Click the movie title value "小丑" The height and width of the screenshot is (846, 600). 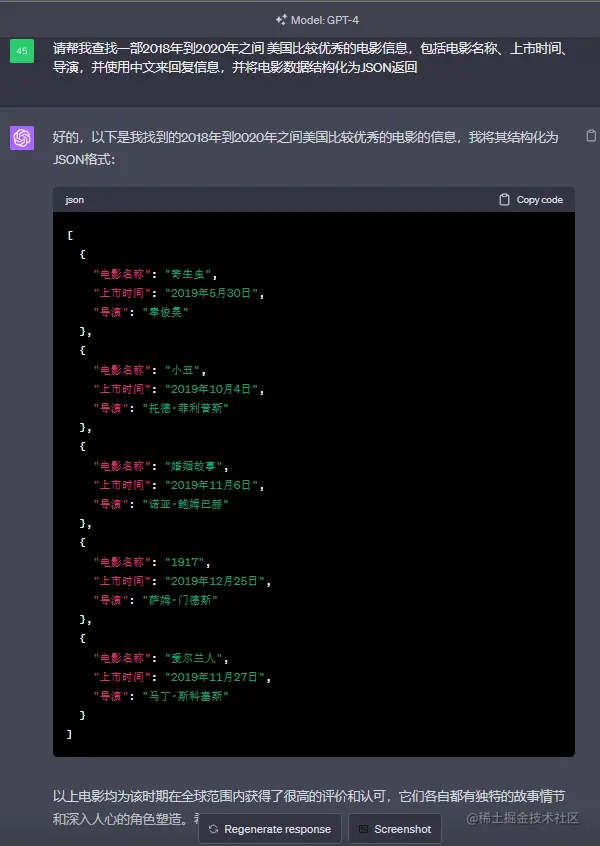[182, 370]
